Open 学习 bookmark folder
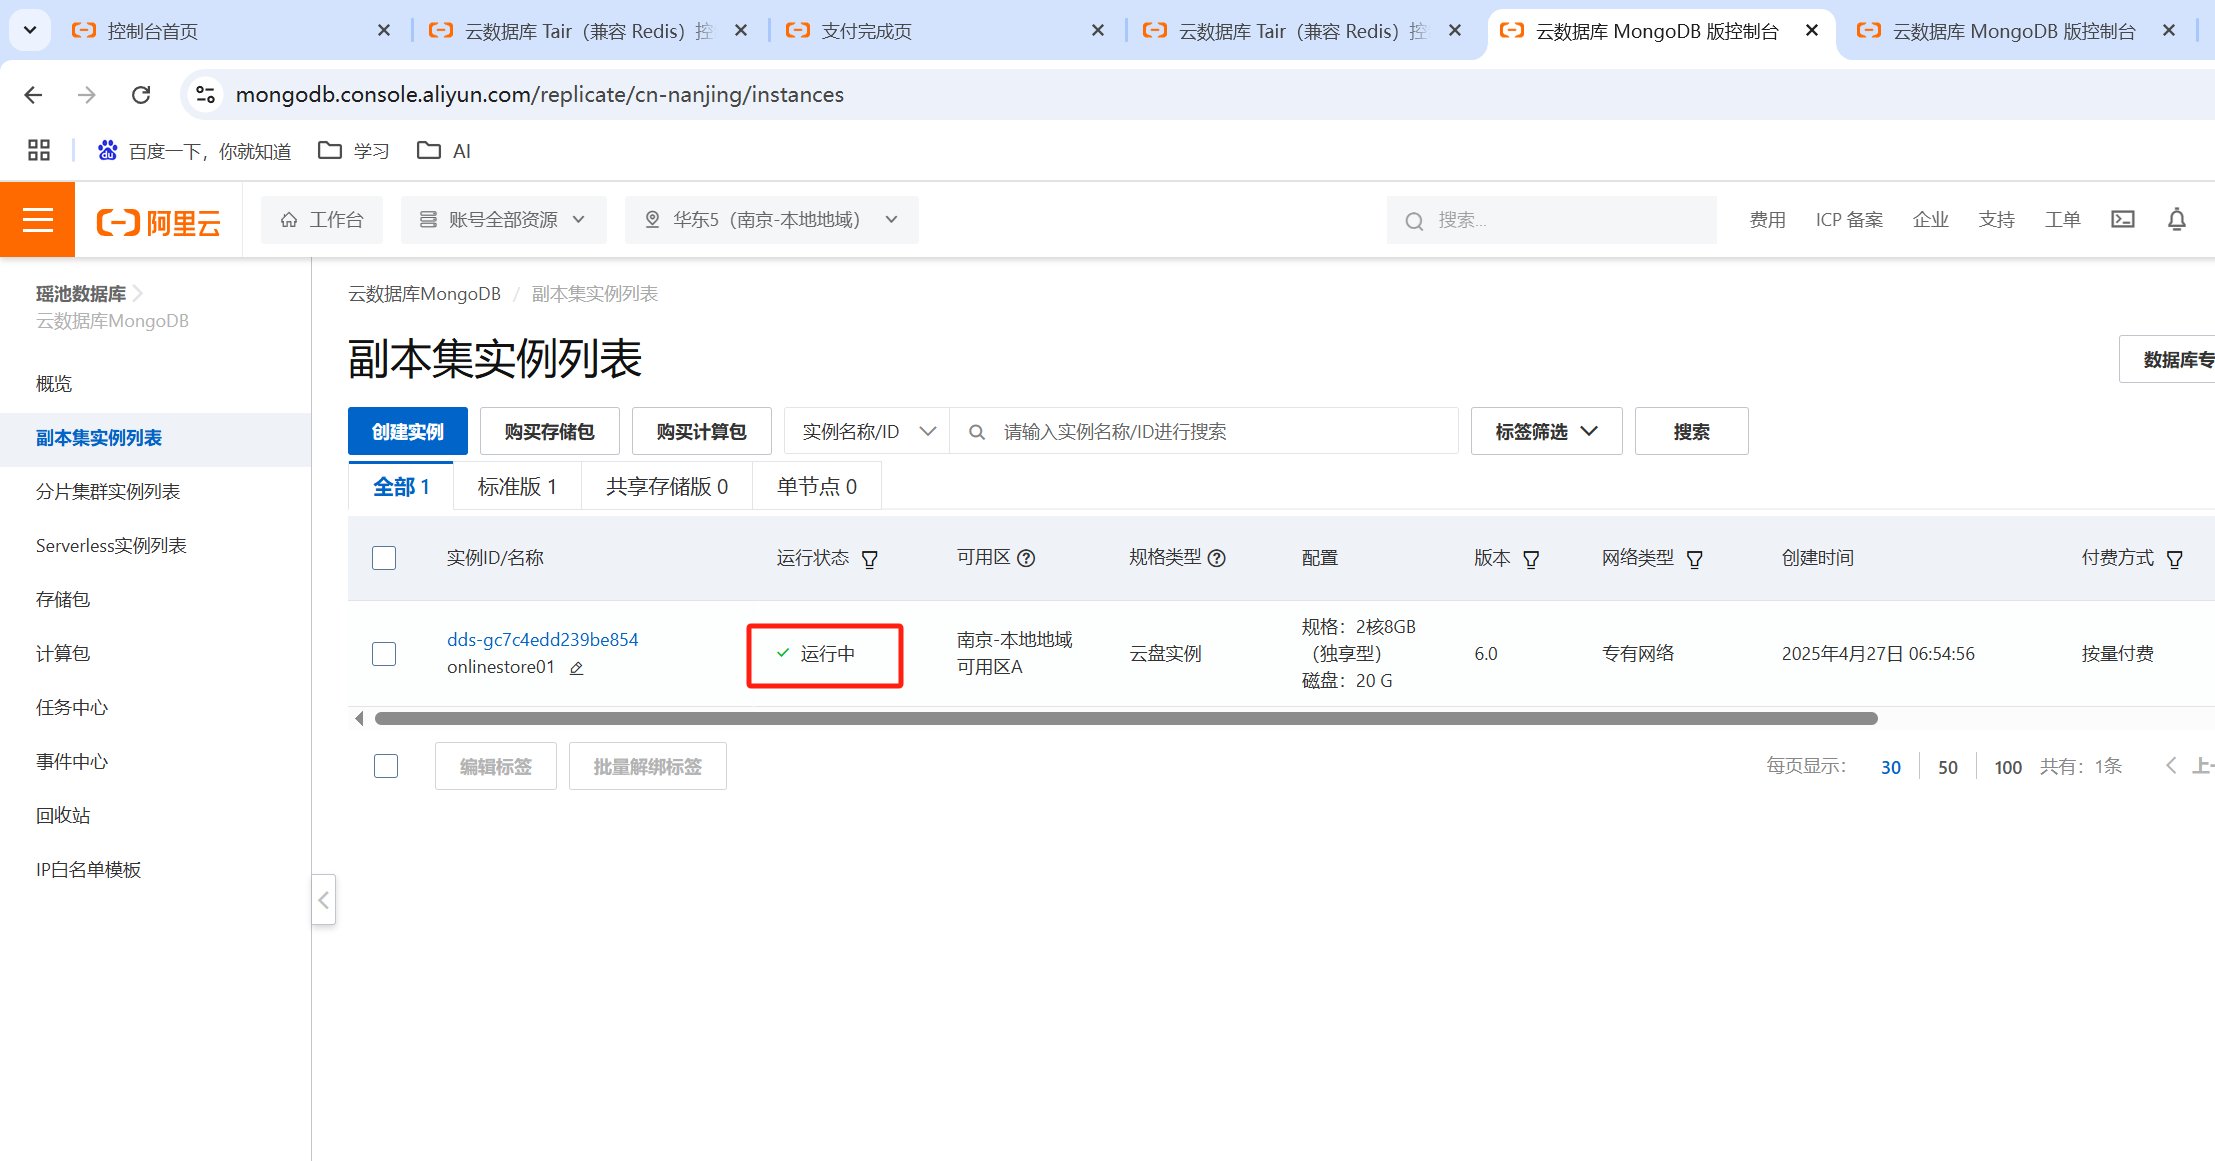The height and width of the screenshot is (1161, 2215). pos(353,151)
